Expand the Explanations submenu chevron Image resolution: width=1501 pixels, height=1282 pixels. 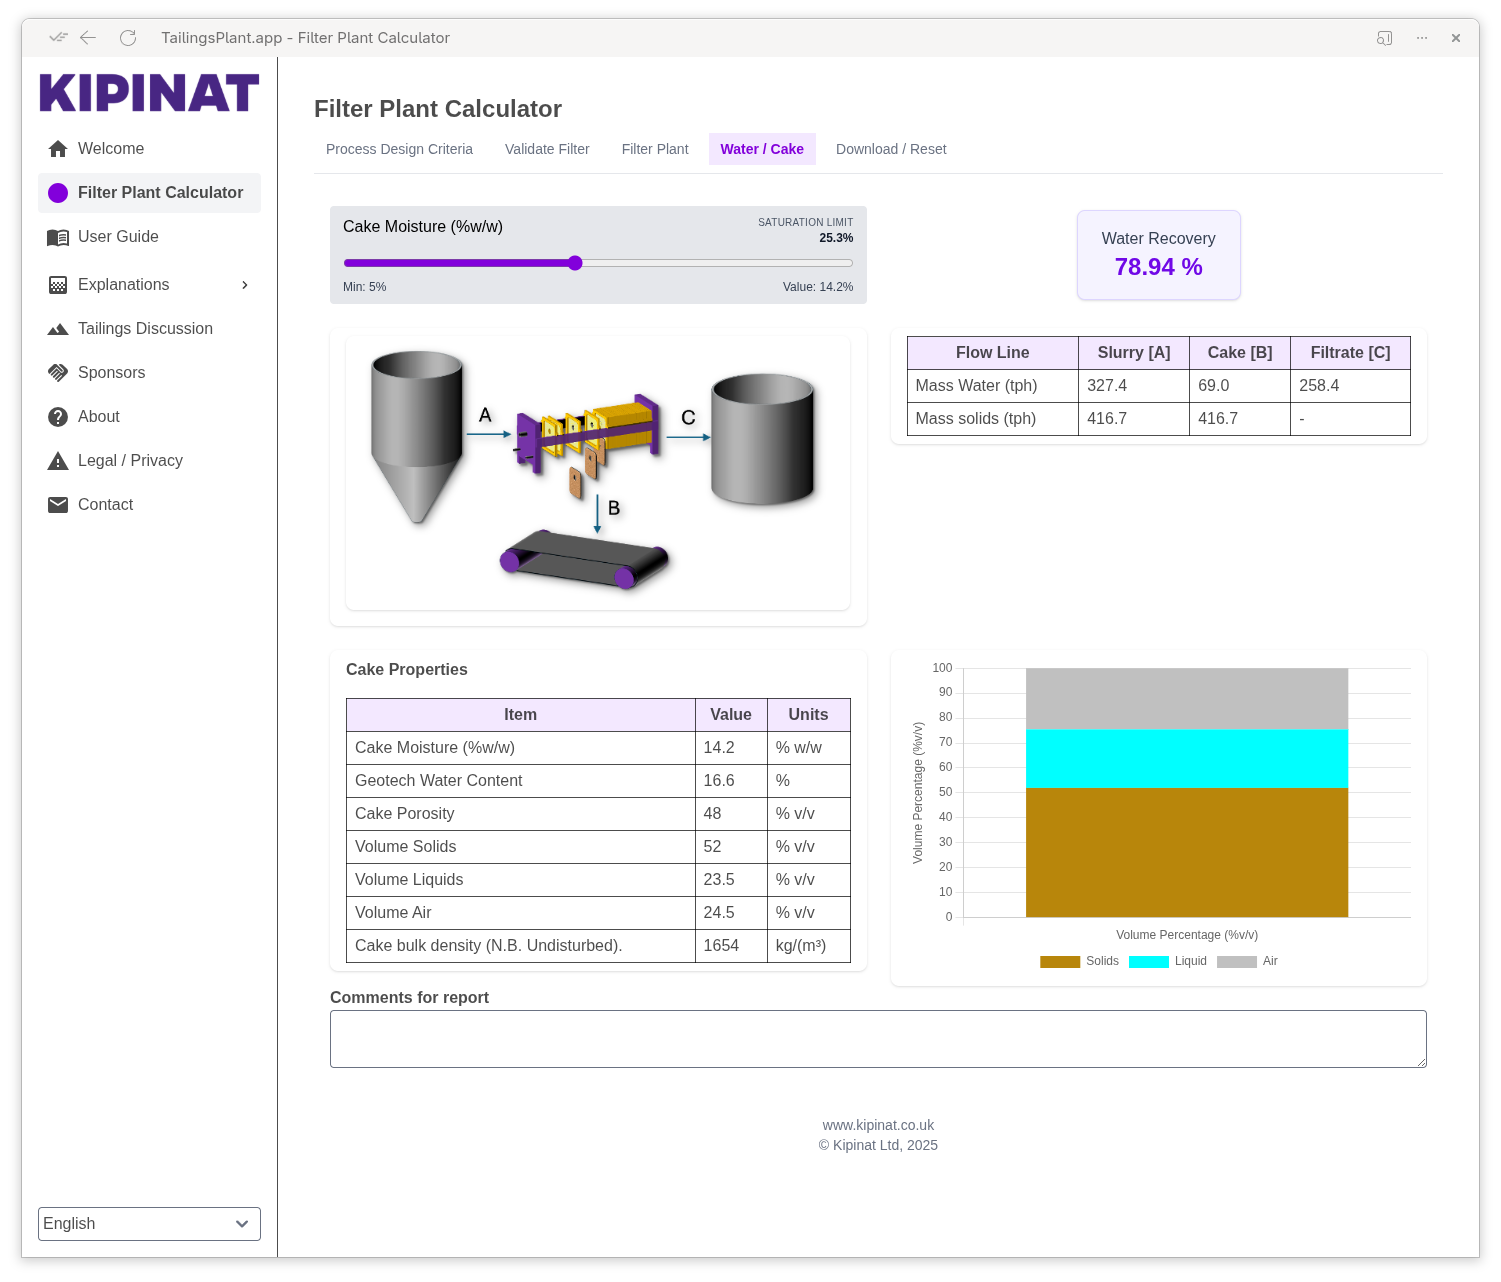[245, 285]
